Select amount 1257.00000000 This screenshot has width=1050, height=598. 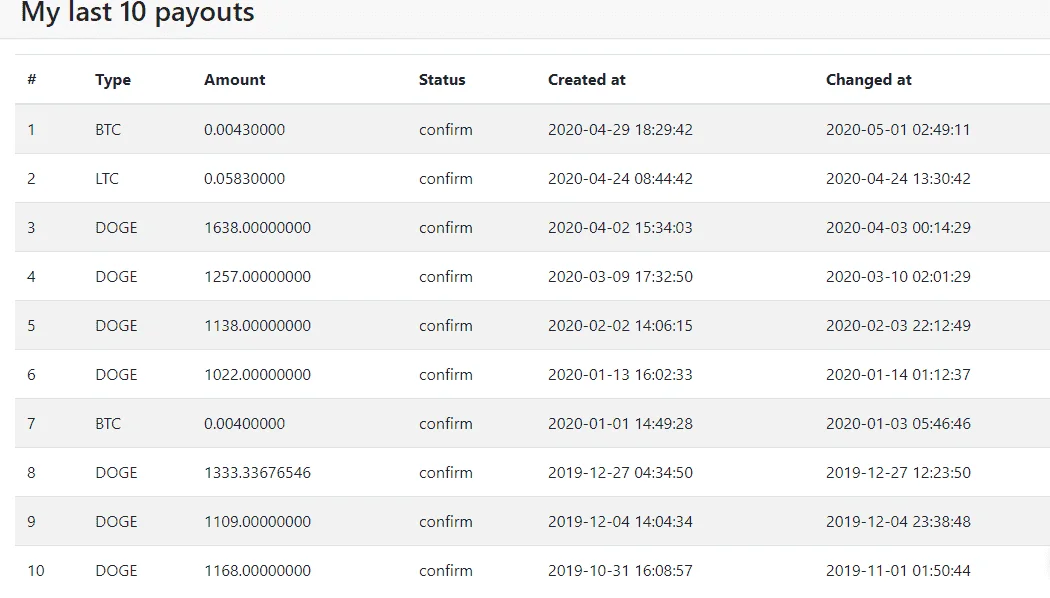click(257, 277)
